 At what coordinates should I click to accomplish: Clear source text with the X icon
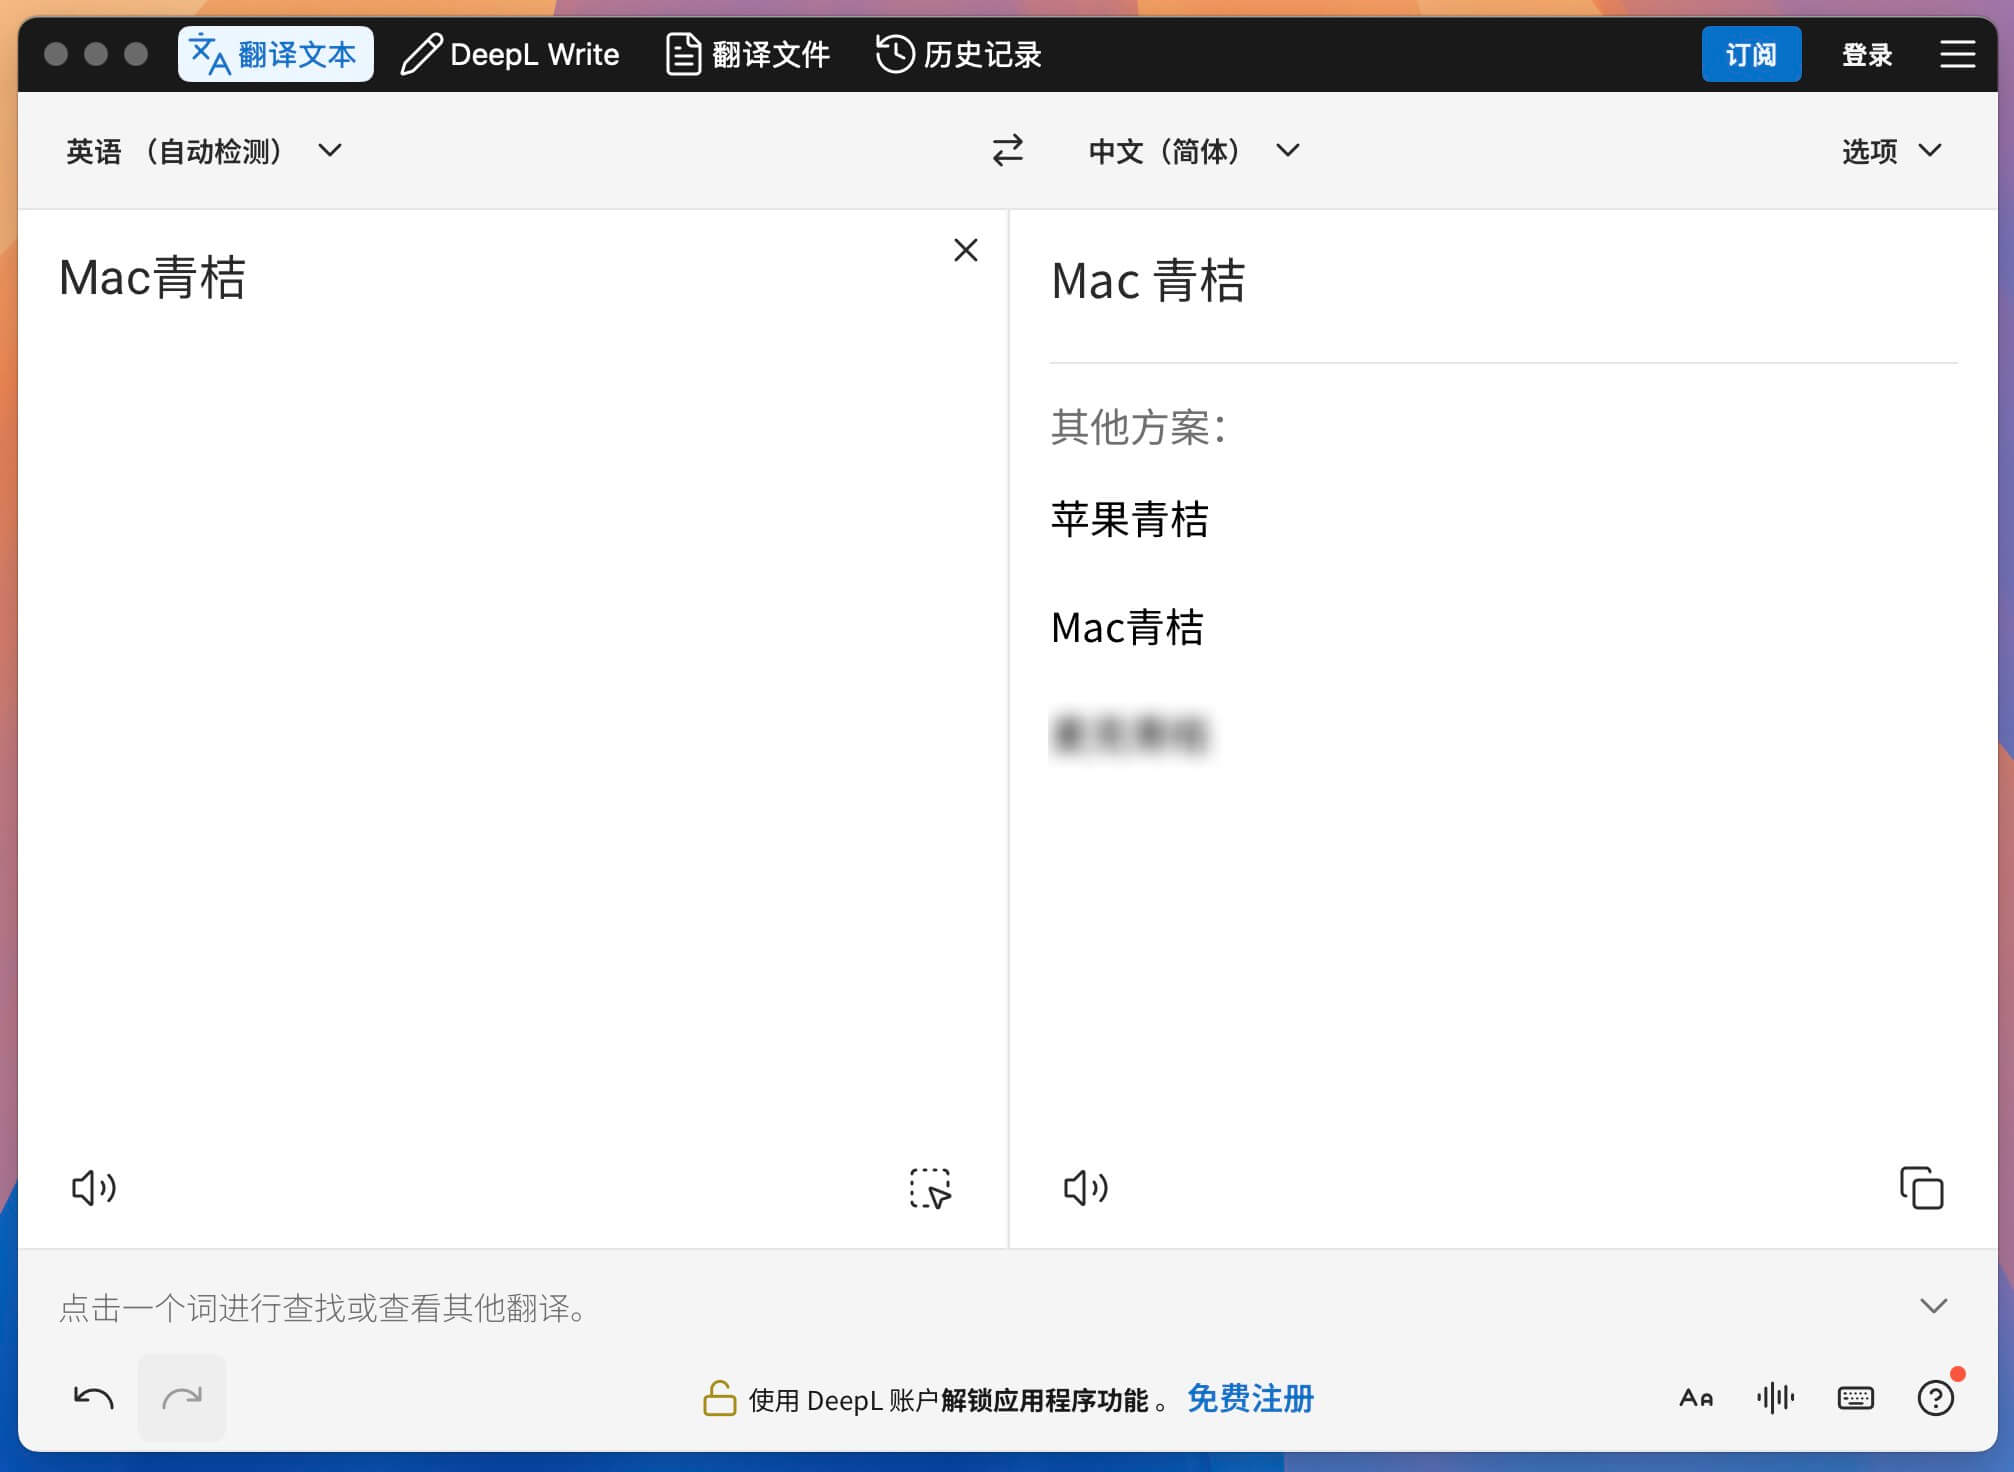[965, 250]
